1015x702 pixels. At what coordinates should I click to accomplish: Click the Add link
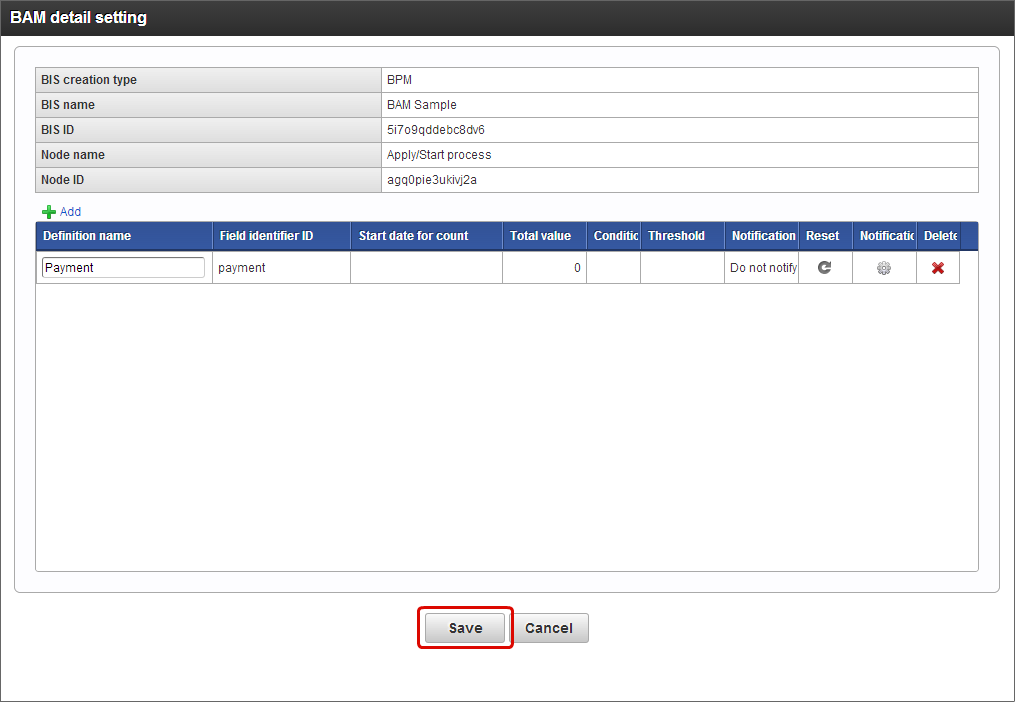point(70,212)
